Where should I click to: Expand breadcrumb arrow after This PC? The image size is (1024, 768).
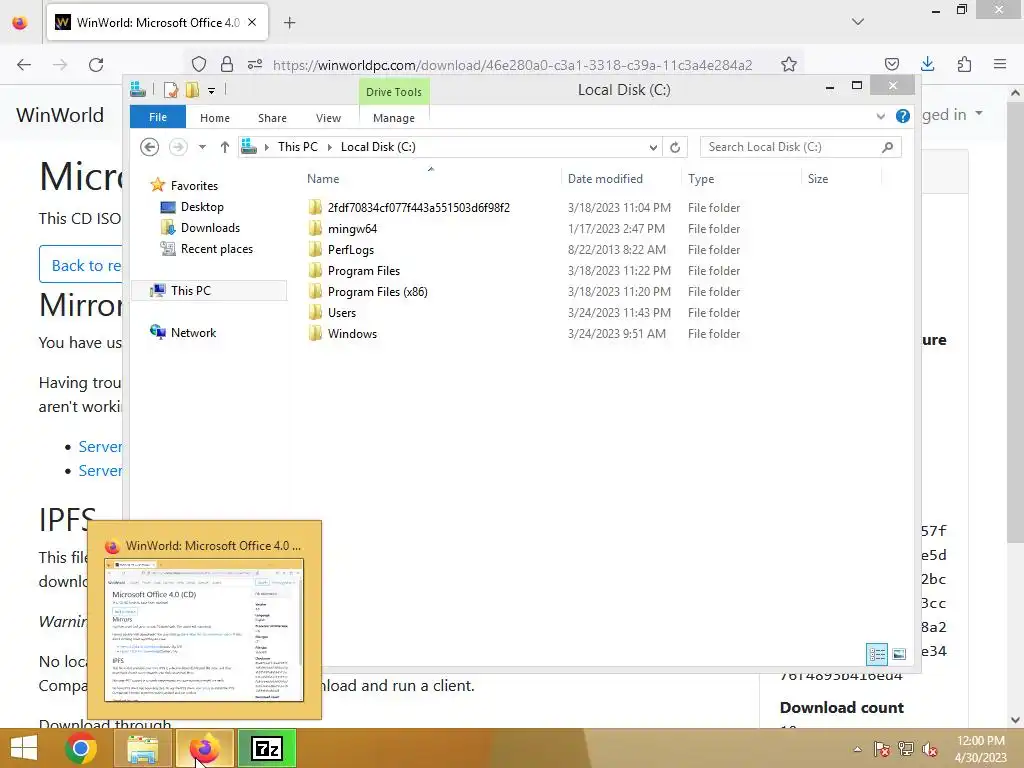tap(330, 147)
